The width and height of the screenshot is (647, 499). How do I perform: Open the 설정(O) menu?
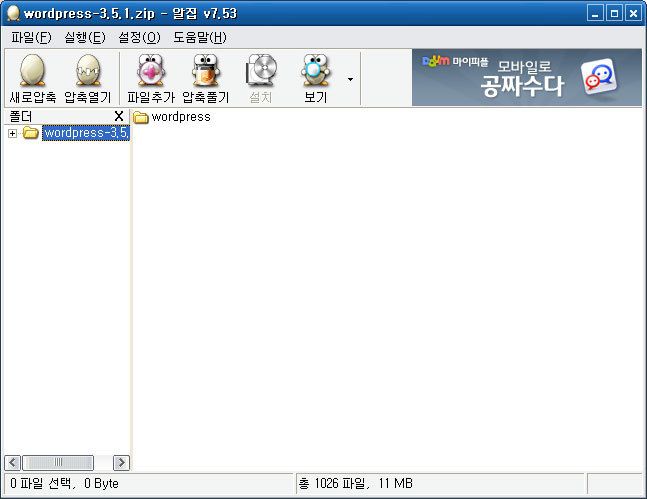pyautogui.click(x=139, y=38)
